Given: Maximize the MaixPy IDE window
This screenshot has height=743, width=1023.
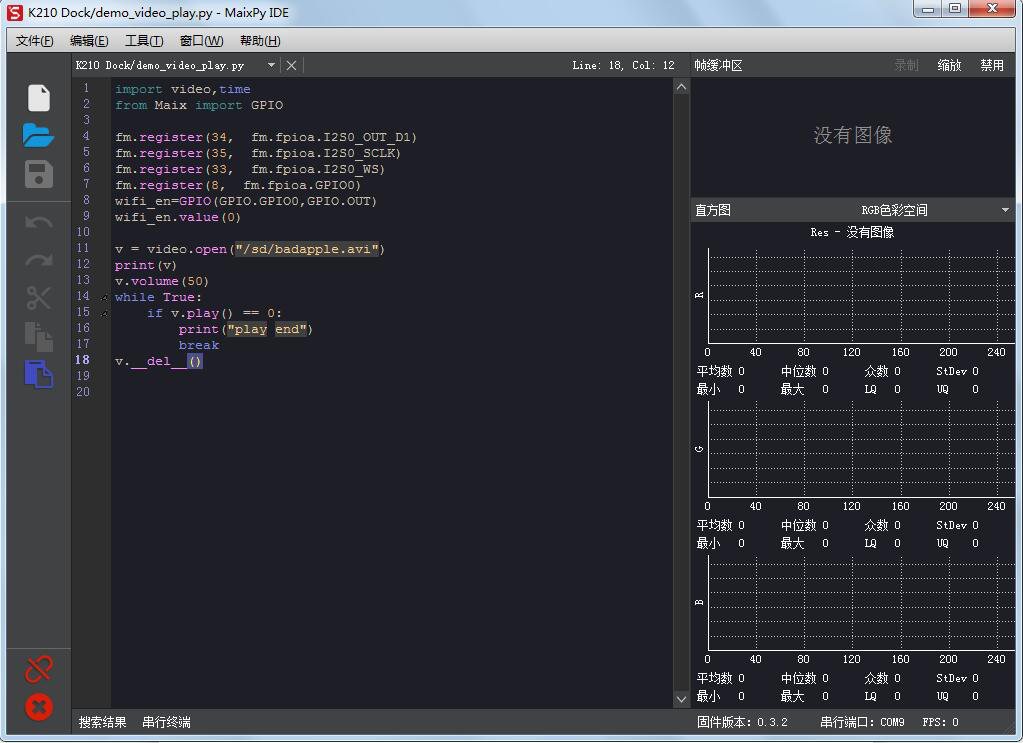Looking at the screenshot, I should click(x=954, y=8).
